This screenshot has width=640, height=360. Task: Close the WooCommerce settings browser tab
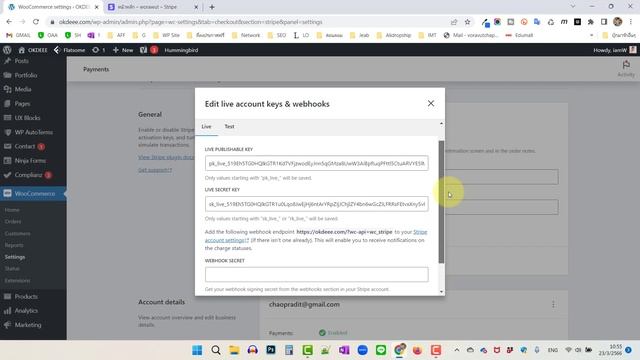click(97, 7)
